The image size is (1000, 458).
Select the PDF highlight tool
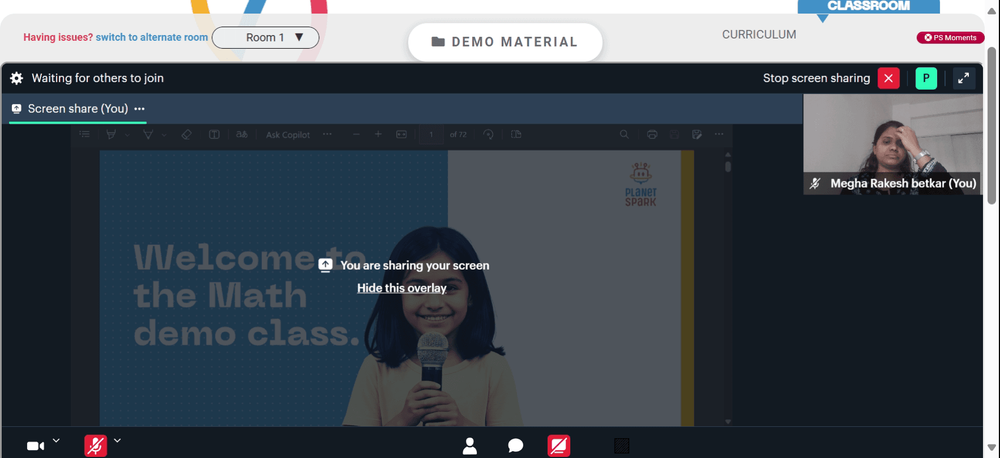[111, 135]
